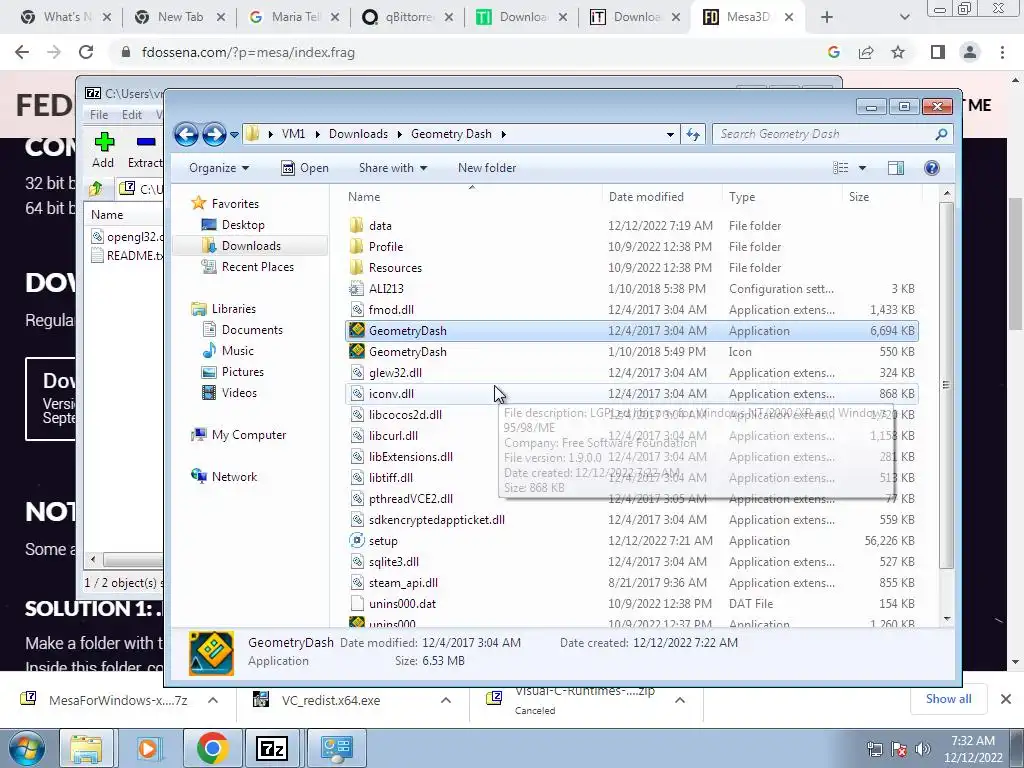
Task: Open My Computer in navigation pane
Action: (248, 435)
